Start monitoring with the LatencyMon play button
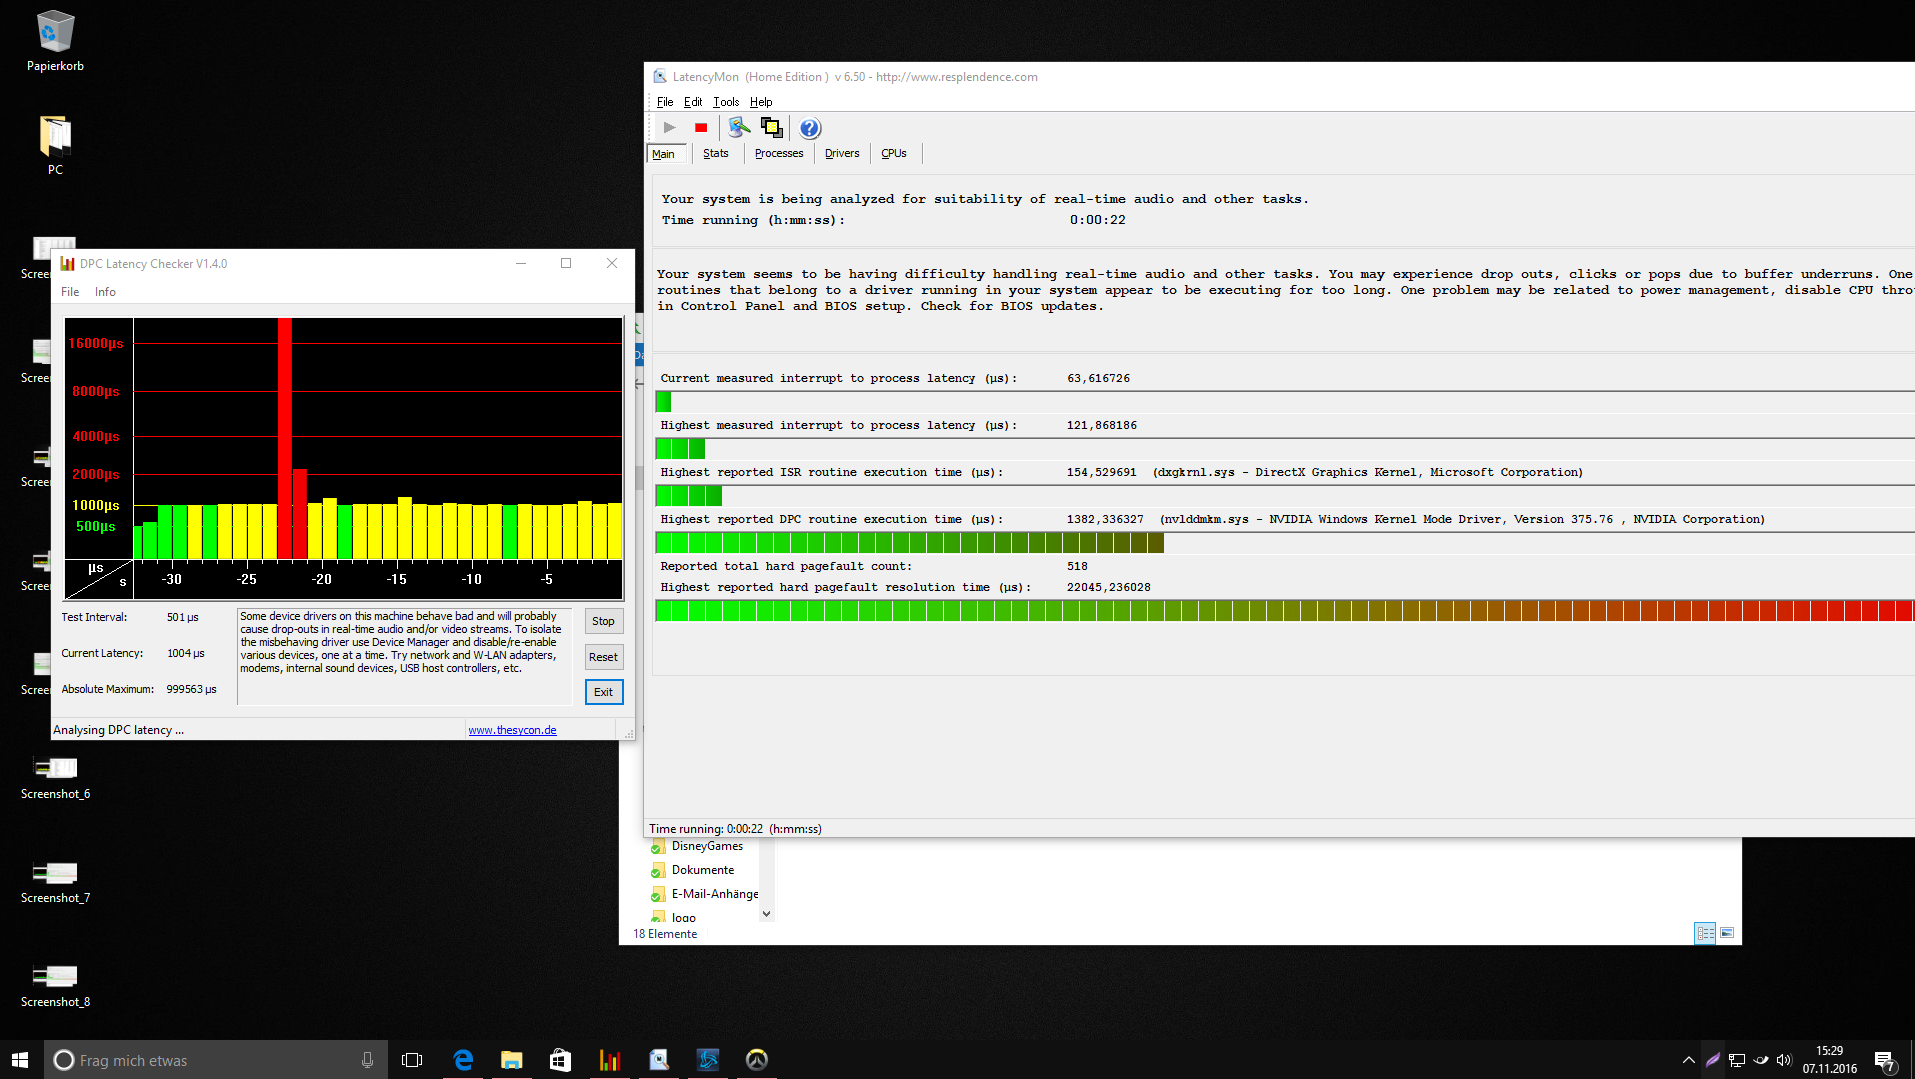 point(670,128)
